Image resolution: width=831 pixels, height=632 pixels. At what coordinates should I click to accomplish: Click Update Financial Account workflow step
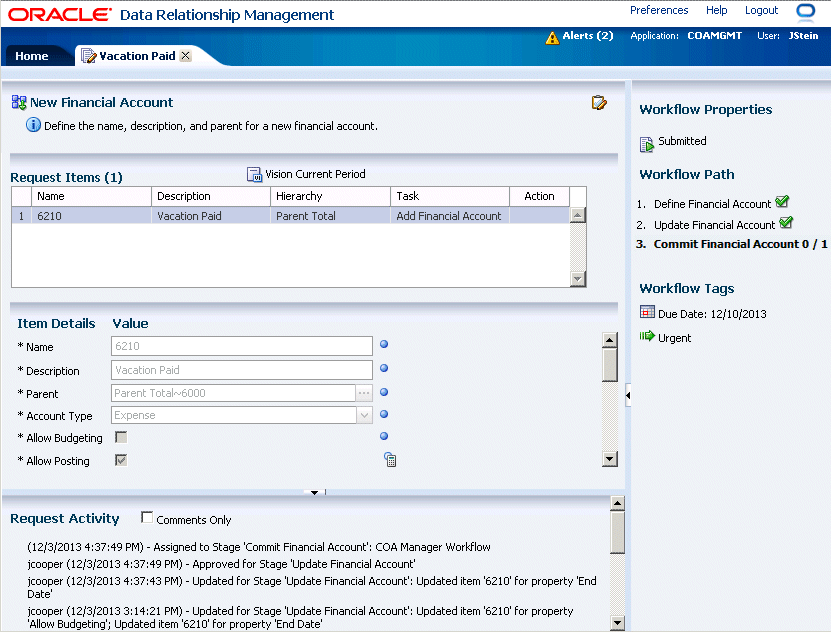pos(714,225)
